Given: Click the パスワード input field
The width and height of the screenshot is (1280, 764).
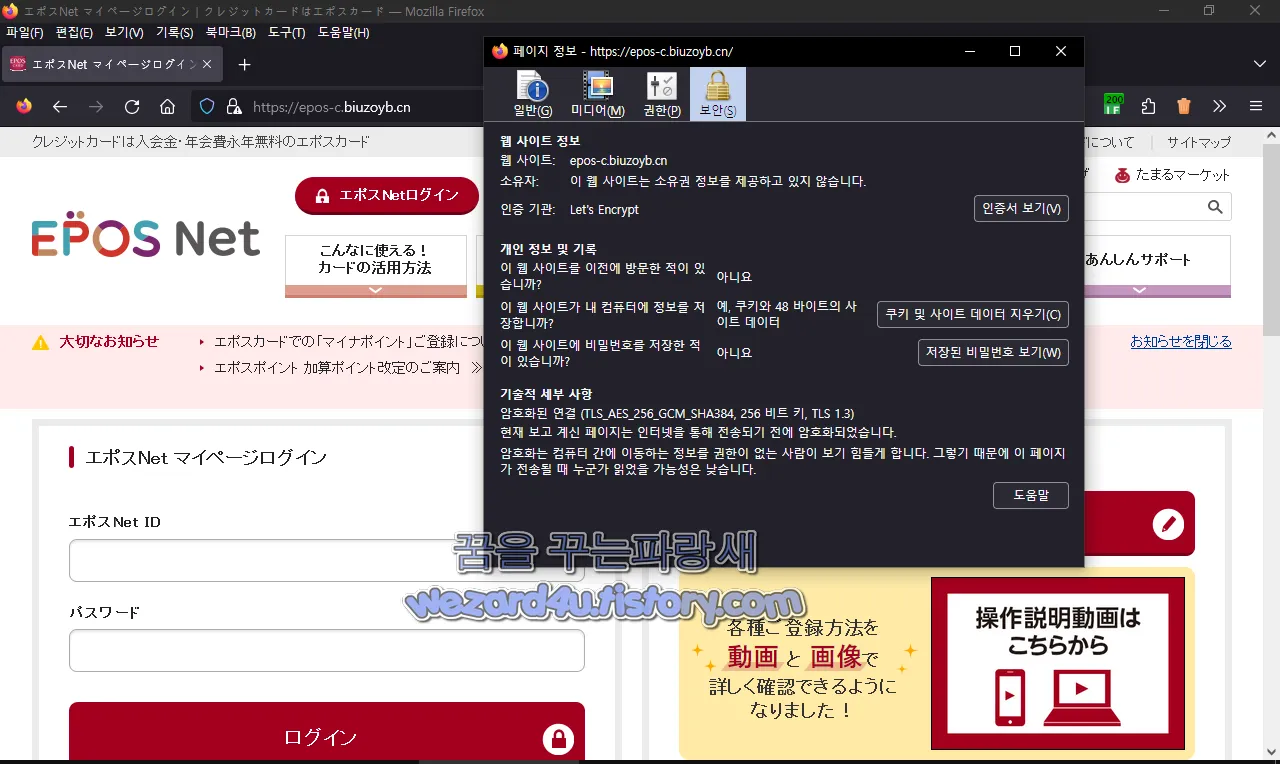Looking at the screenshot, I should click(326, 650).
